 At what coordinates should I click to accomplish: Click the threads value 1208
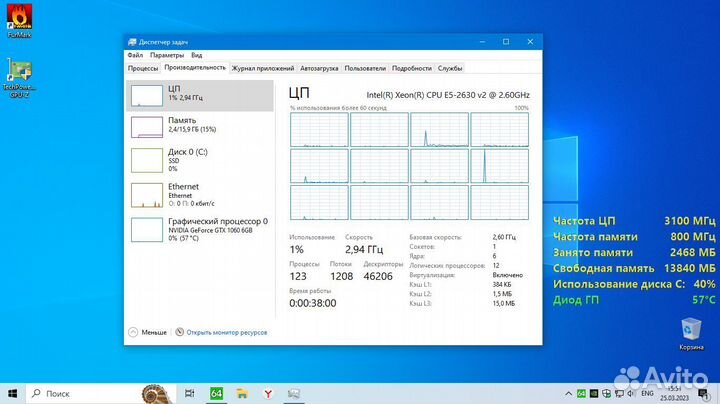[342, 276]
